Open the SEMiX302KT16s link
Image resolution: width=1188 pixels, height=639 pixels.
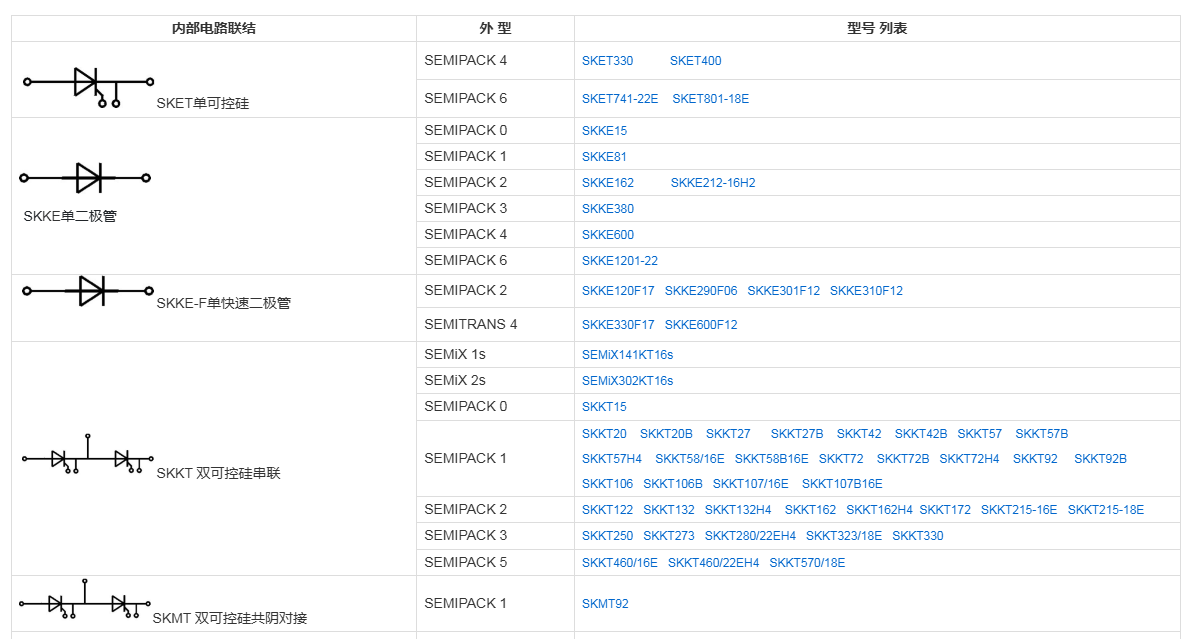627,381
